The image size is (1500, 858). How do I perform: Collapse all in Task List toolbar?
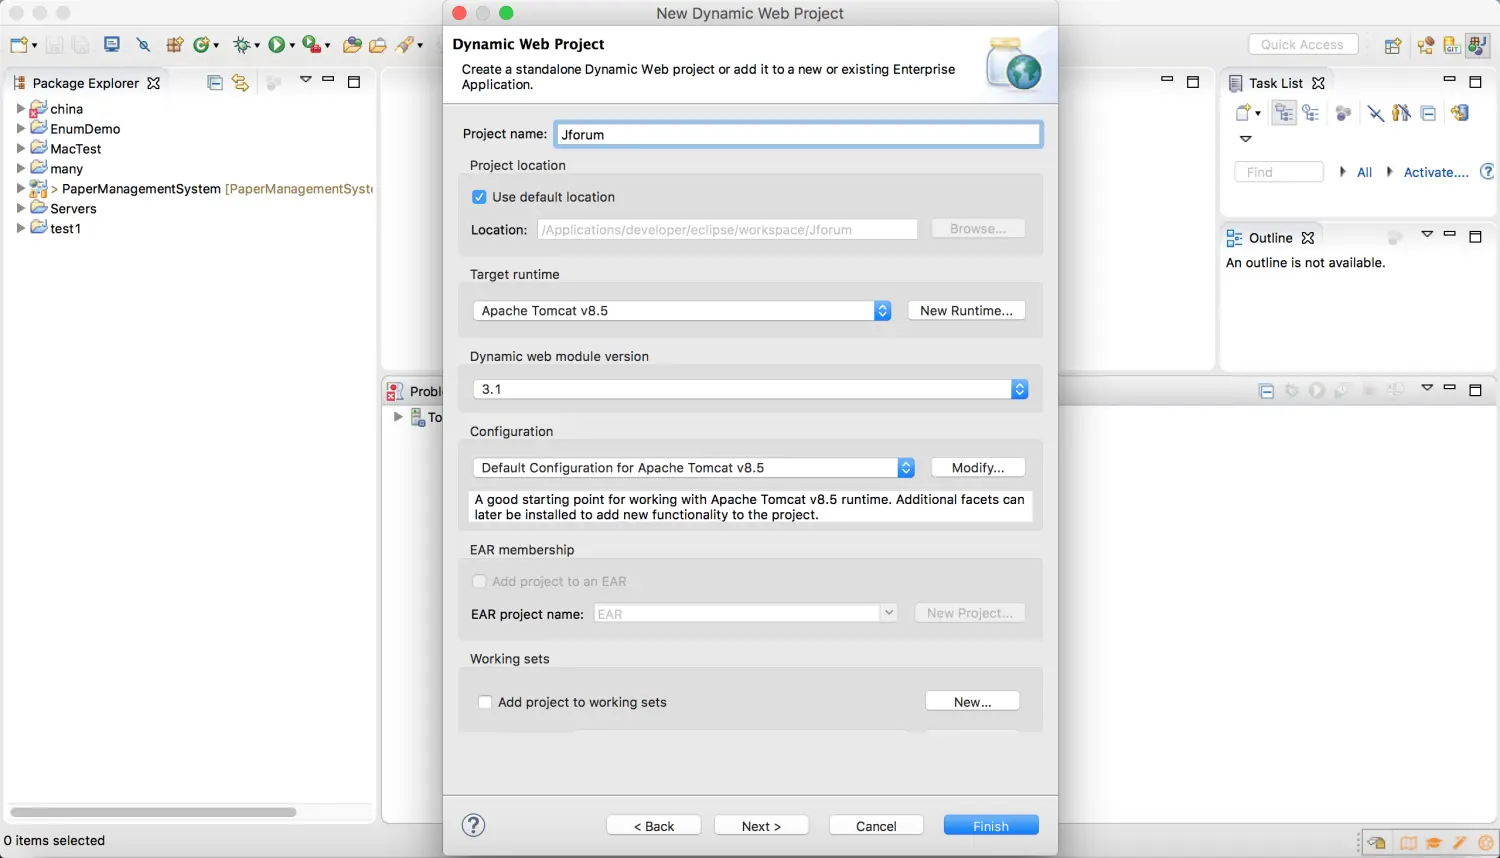tap(1428, 113)
